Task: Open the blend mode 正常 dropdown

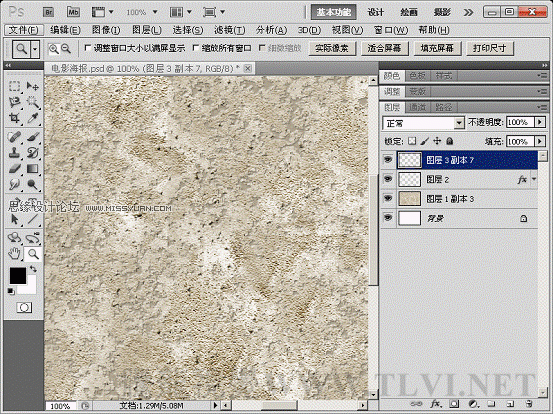Action: 459,123
